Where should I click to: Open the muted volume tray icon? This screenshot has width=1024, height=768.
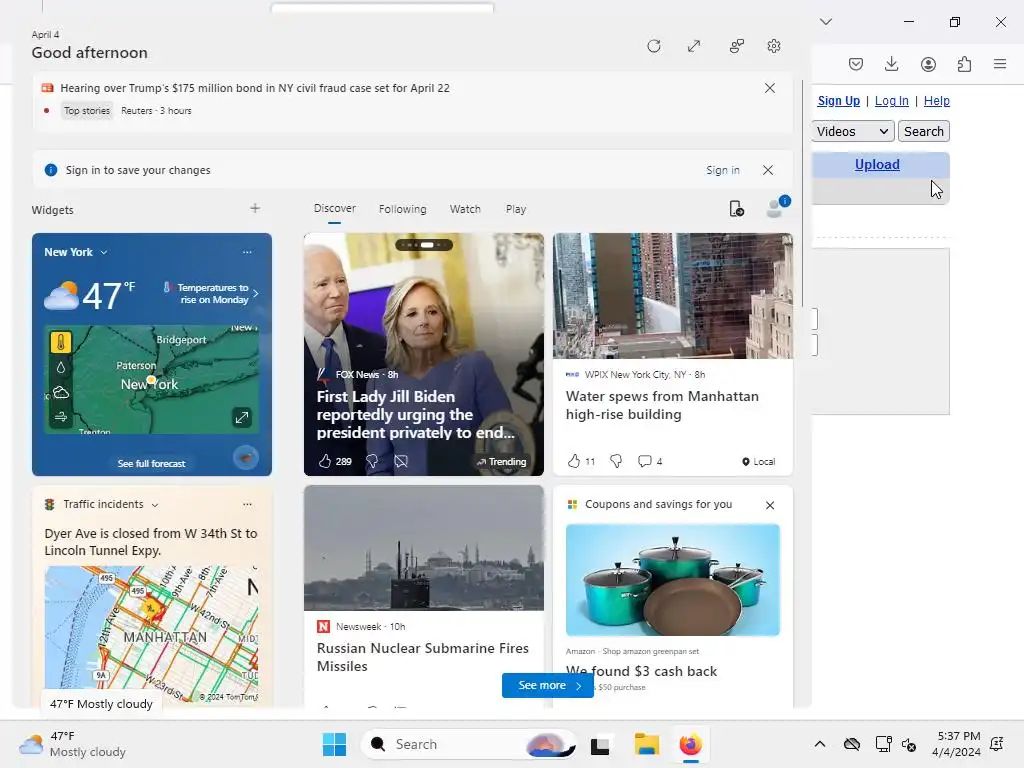point(909,744)
